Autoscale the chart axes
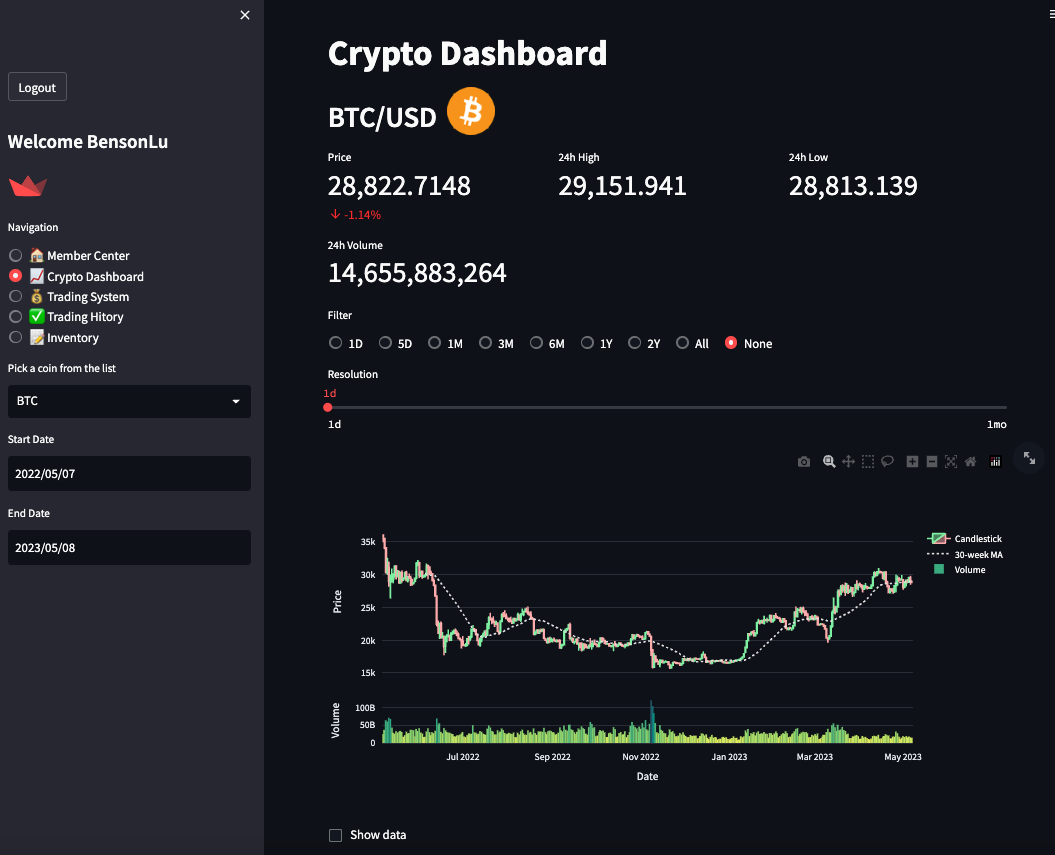The height and width of the screenshot is (855, 1055). 950,461
